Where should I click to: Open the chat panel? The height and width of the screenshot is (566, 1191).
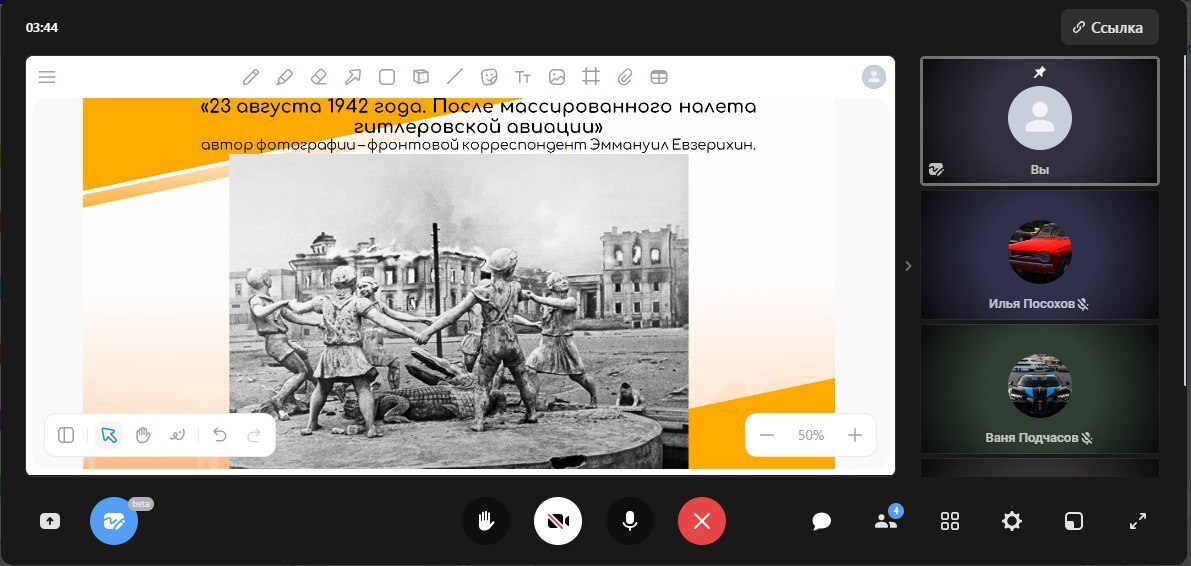[821, 521]
